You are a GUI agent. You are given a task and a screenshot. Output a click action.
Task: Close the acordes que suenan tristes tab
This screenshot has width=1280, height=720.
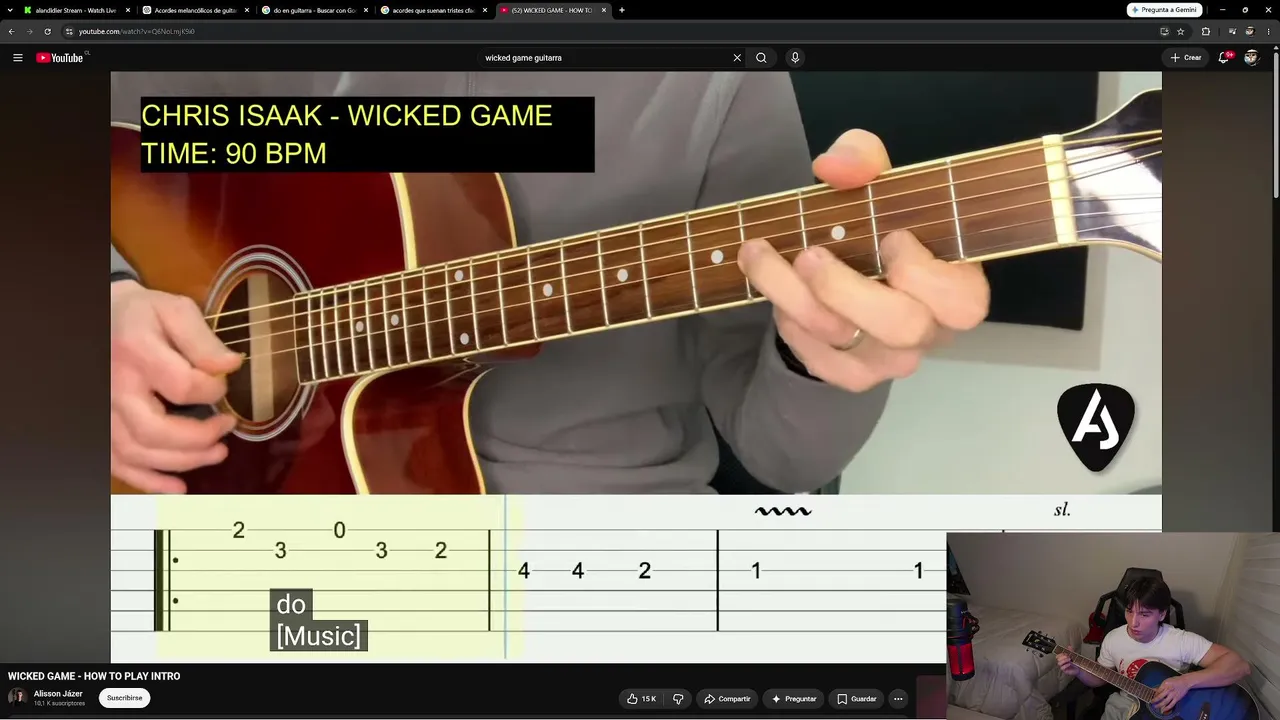pyautogui.click(x=485, y=10)
